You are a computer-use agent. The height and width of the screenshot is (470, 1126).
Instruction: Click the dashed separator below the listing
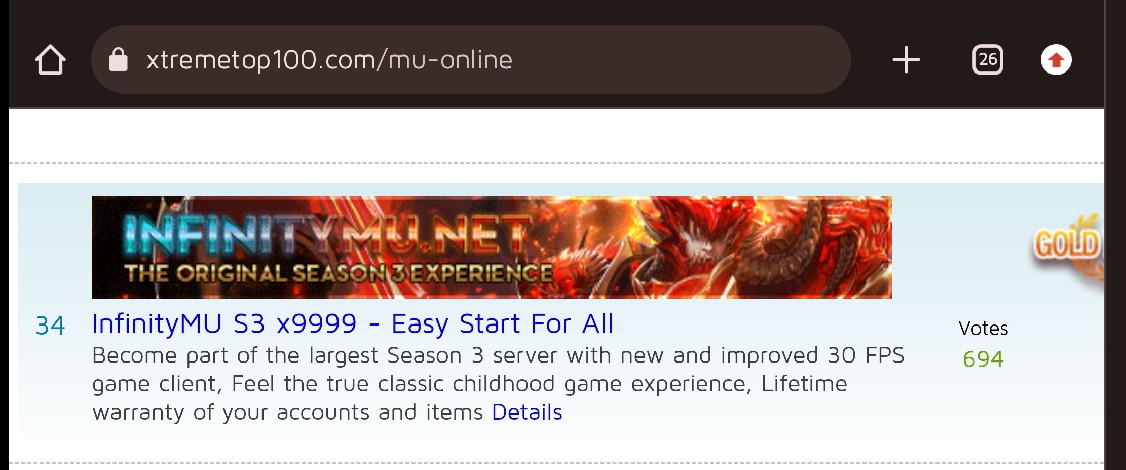557,463
